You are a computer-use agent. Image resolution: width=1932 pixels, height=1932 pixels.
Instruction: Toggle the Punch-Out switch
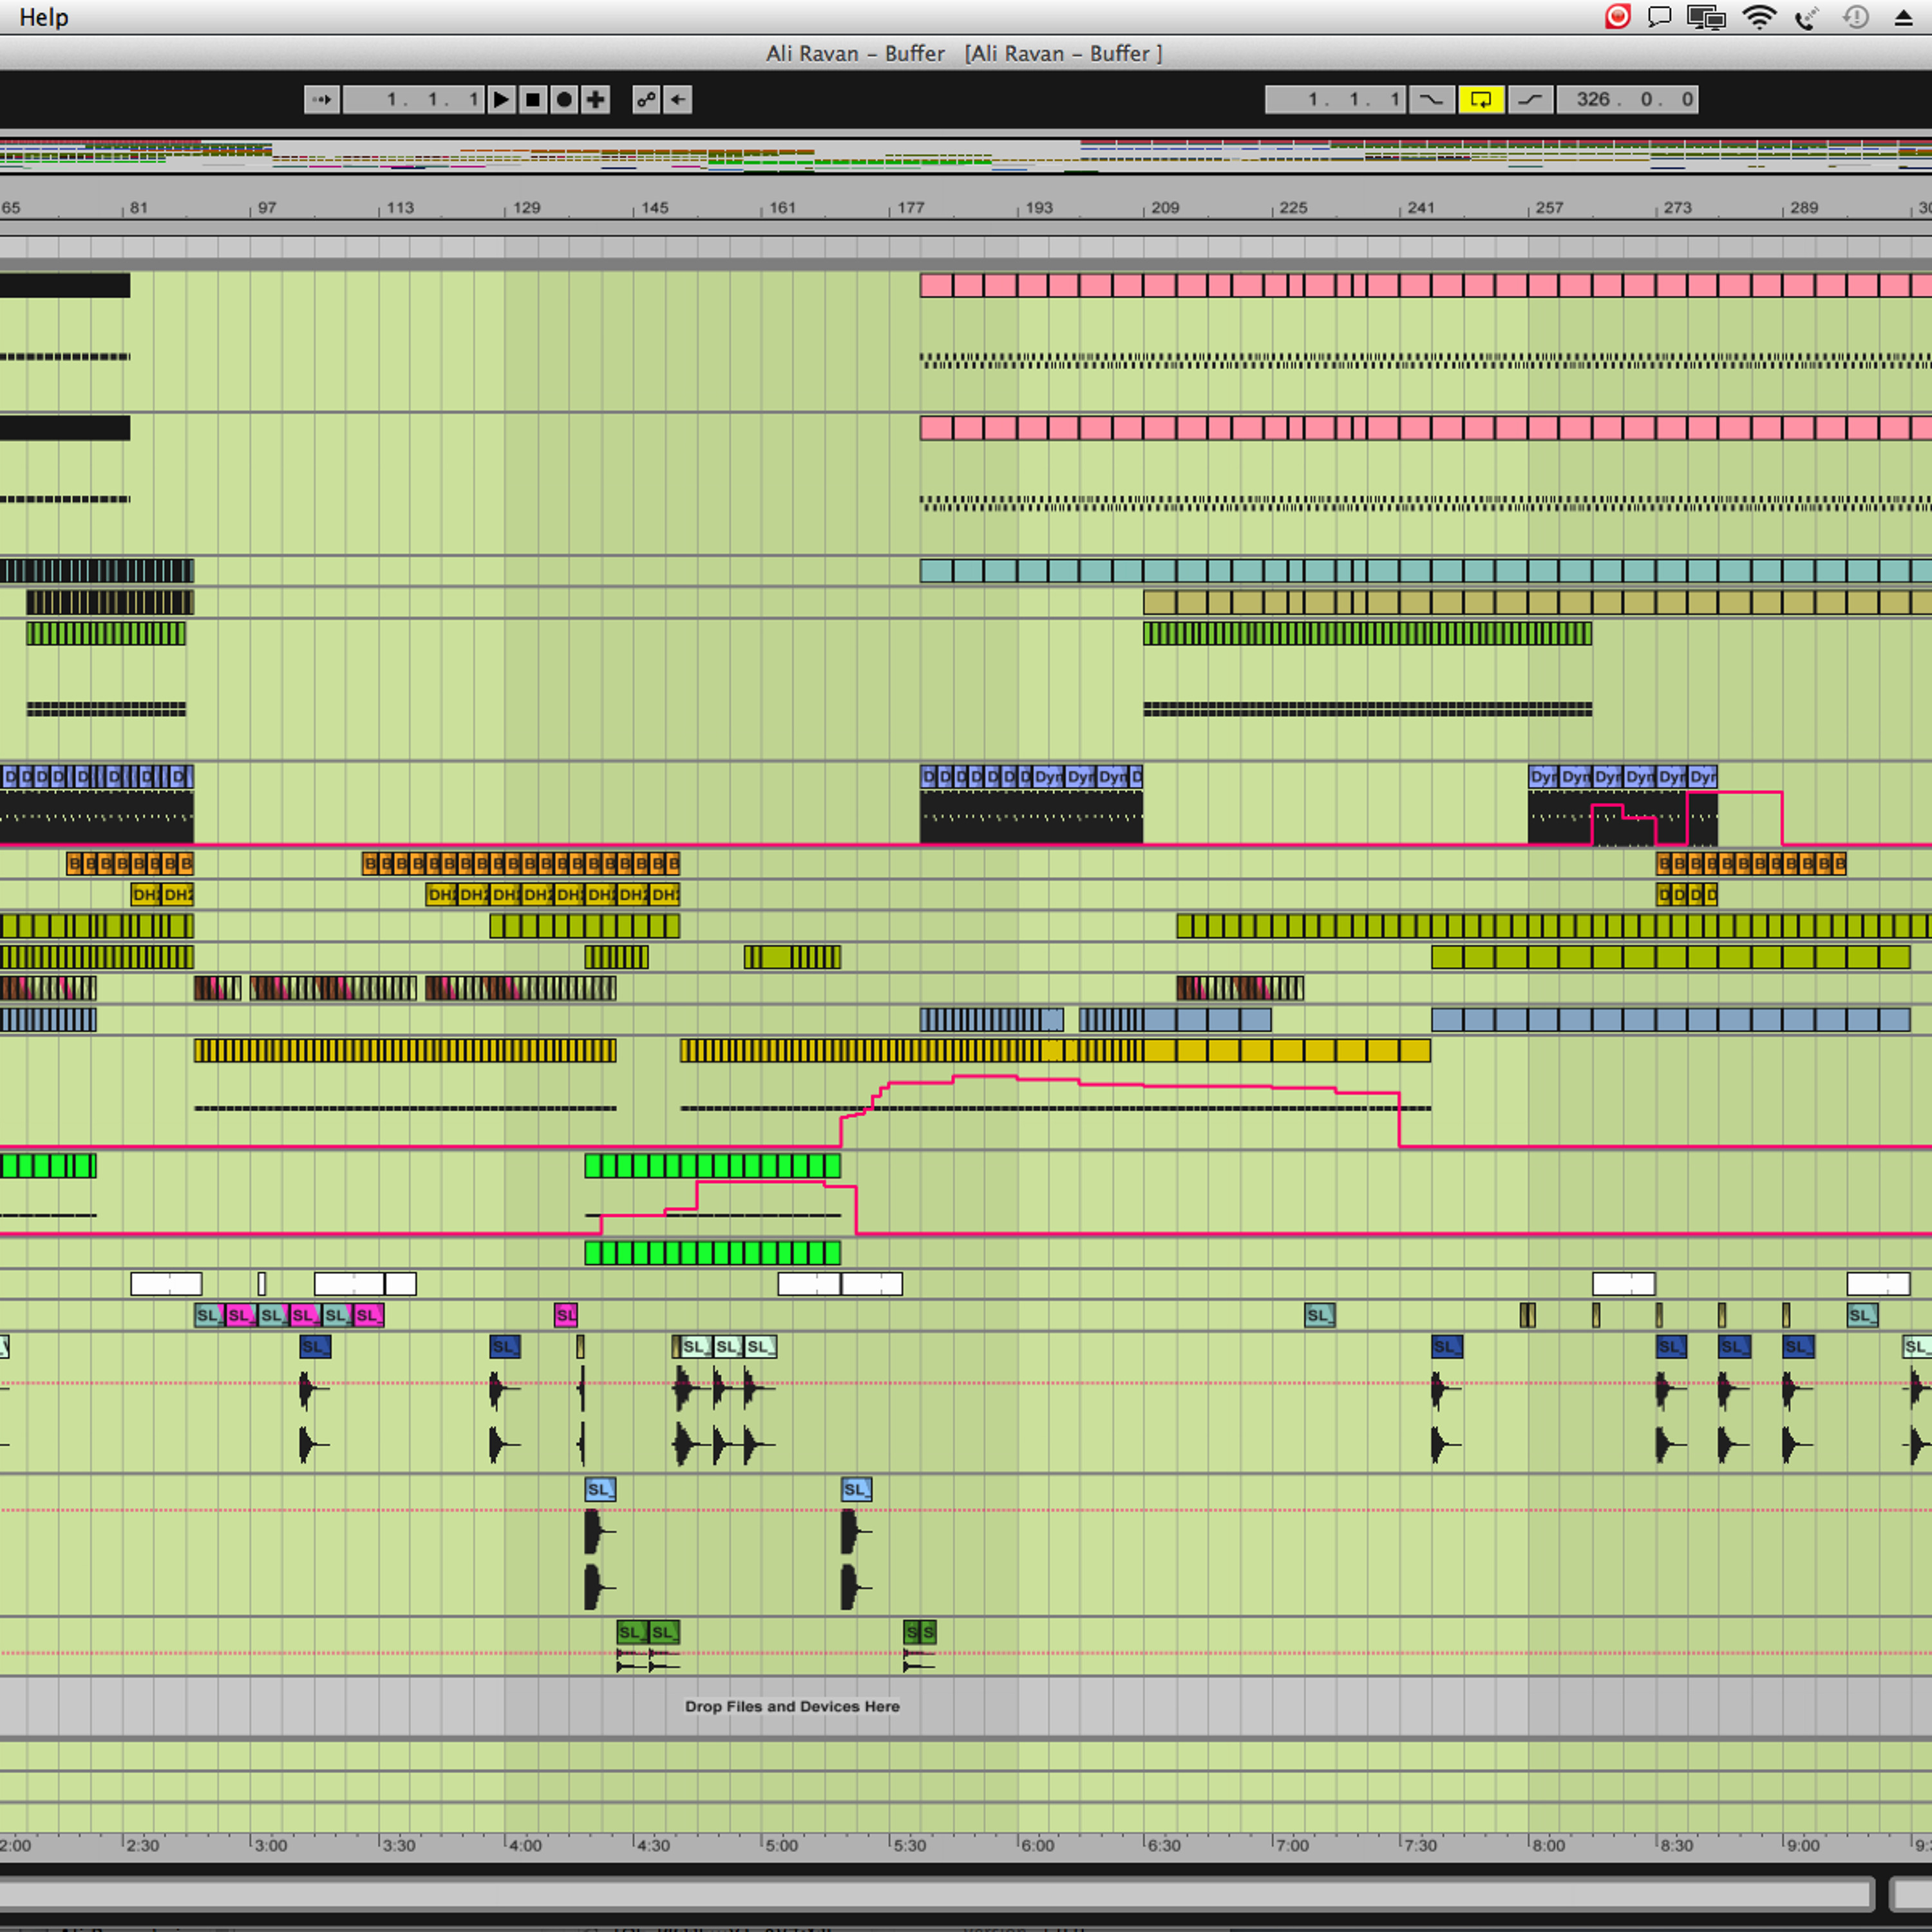1530,99
